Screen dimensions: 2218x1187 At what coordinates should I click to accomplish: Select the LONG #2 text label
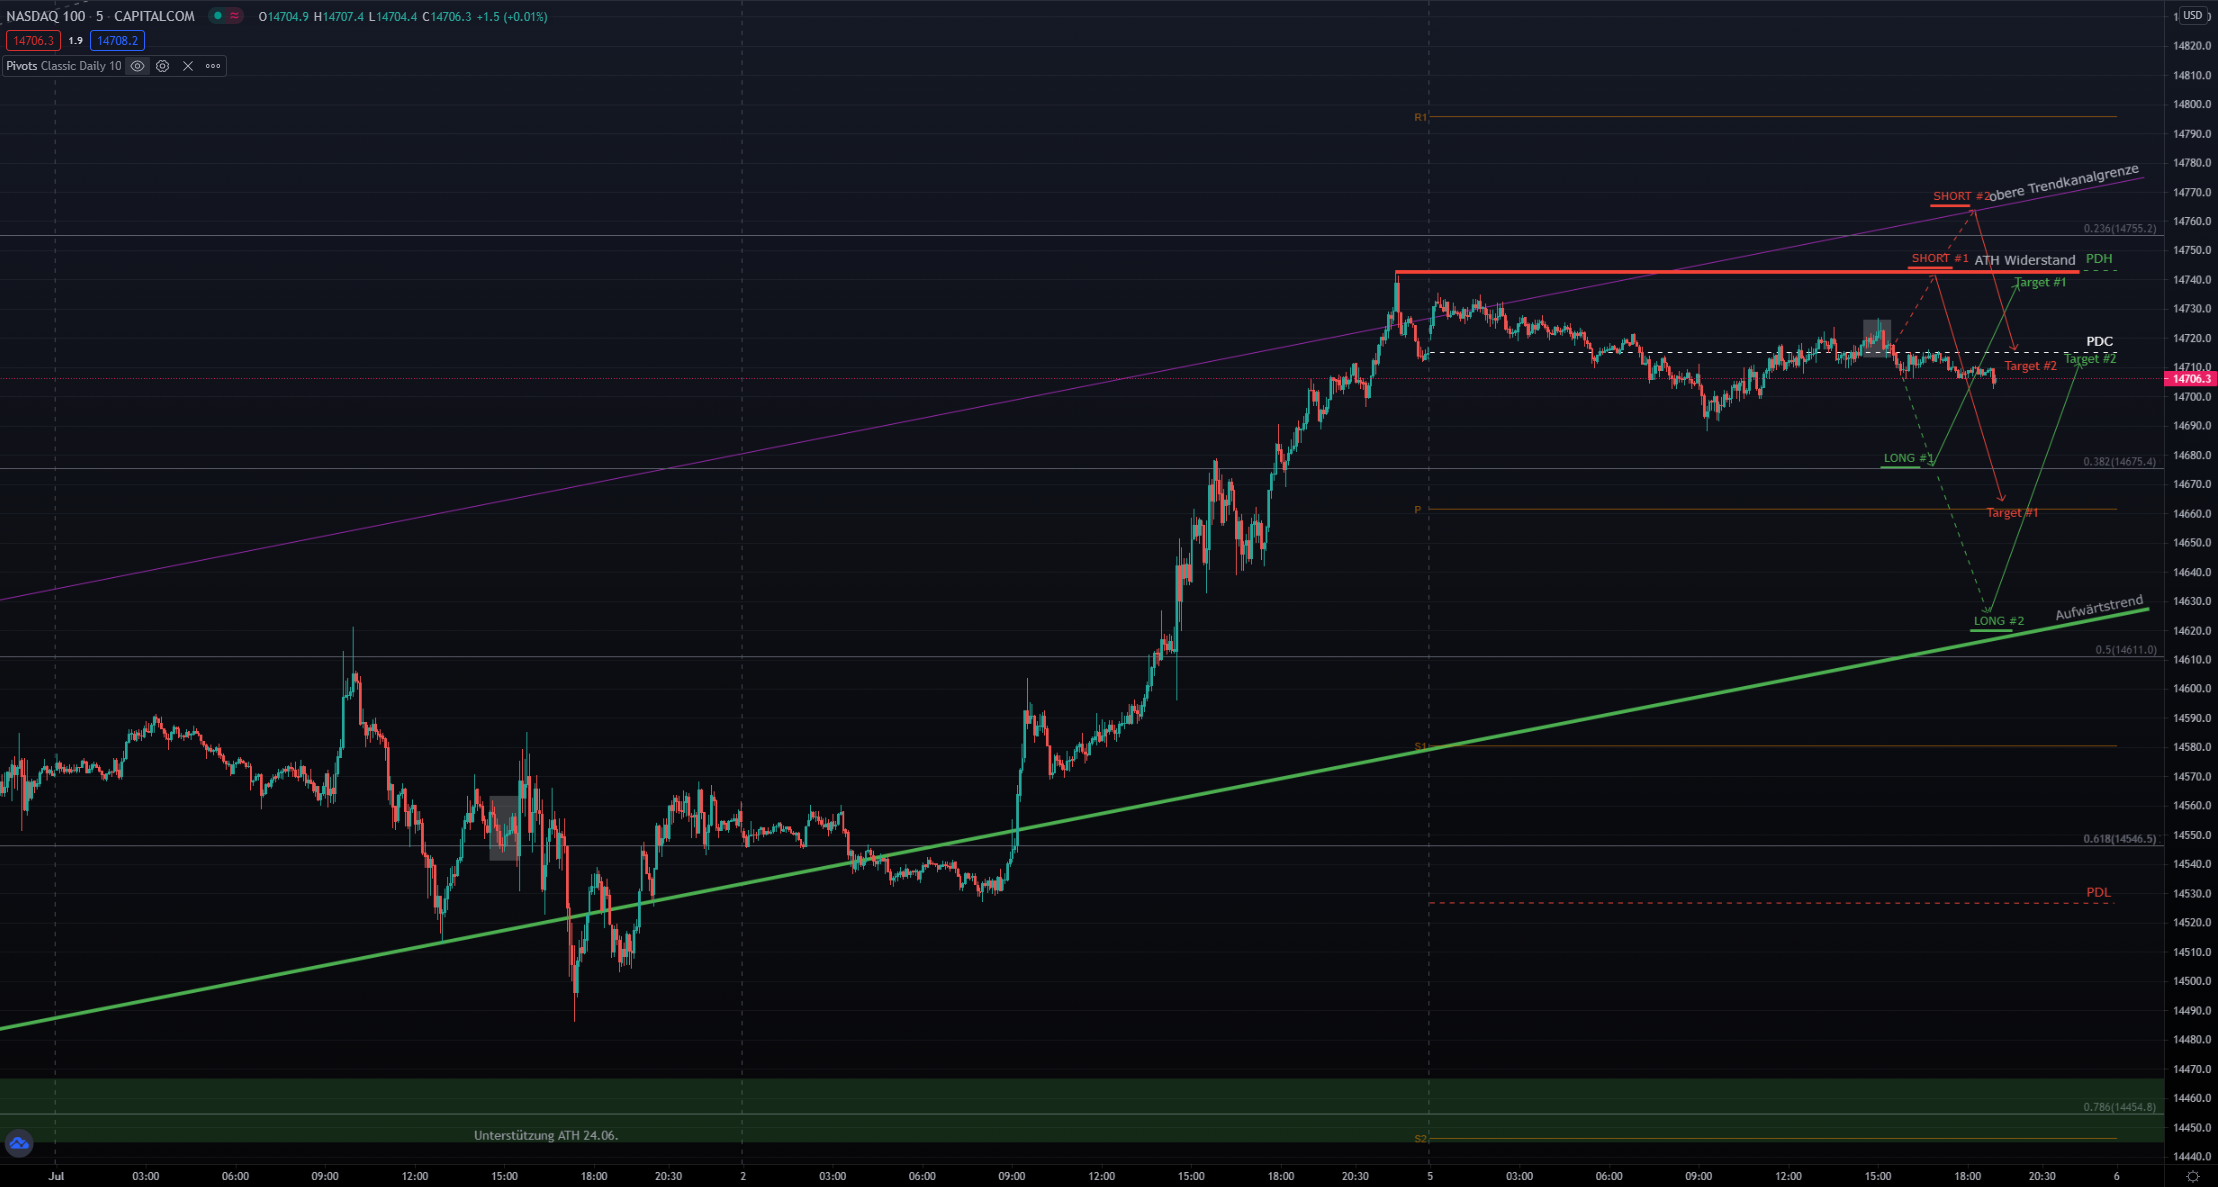pyautogui.click(x=1998, y=621)
